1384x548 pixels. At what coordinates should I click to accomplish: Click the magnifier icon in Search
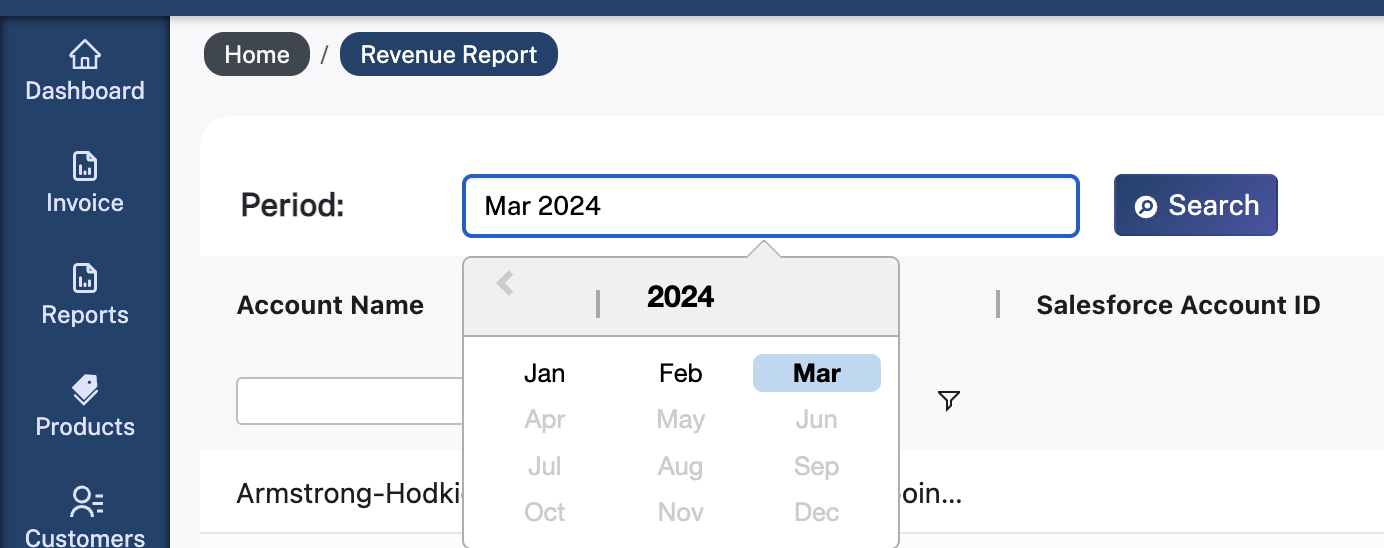click(x=1146, y=207)
